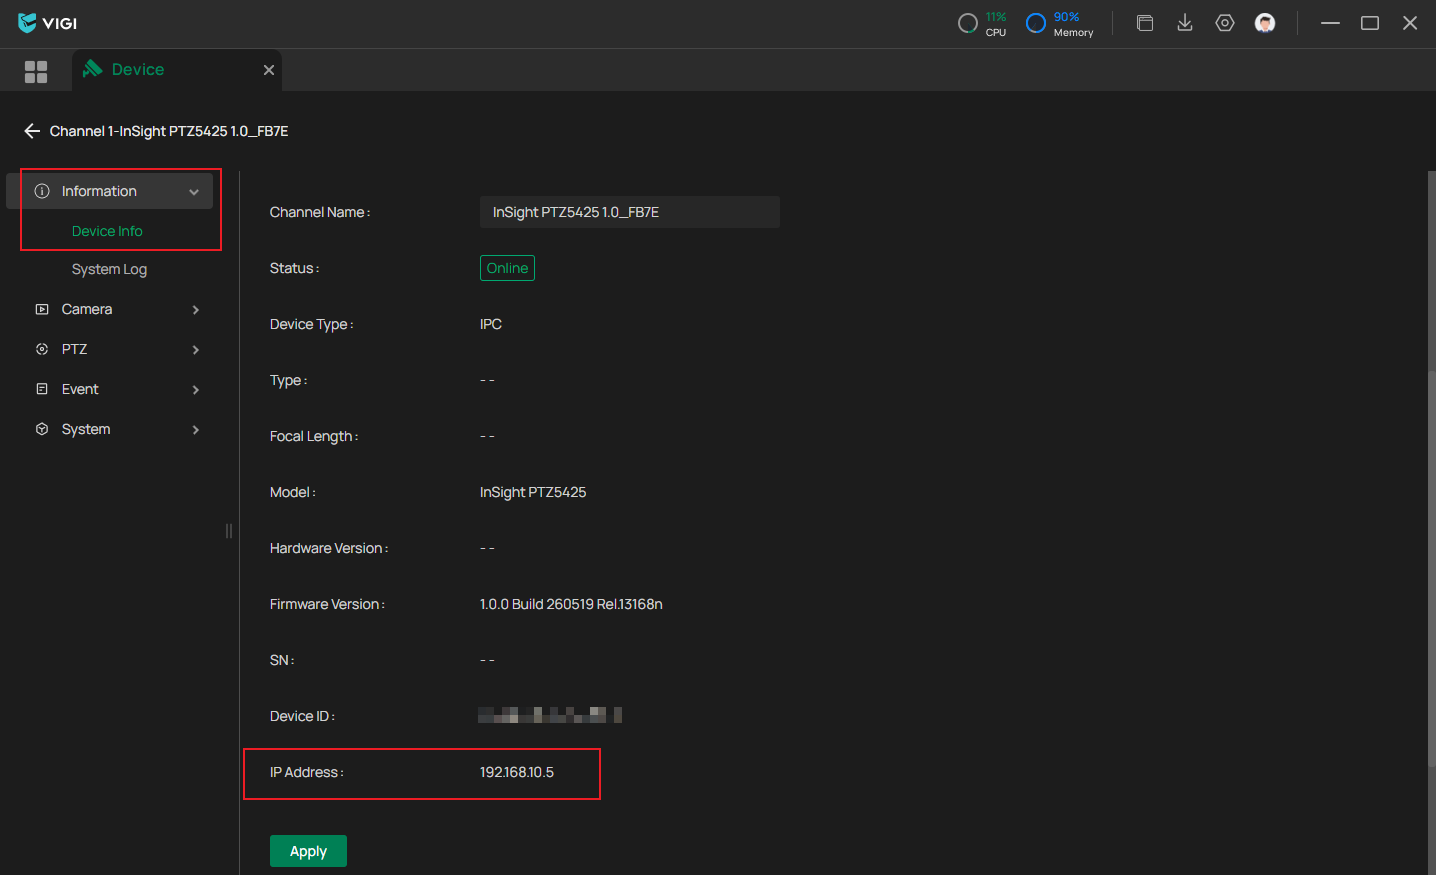Click the VIGI logo
Image resolution: width=1436 pixels, height=875 pixels.
click(x=47, y=22)
